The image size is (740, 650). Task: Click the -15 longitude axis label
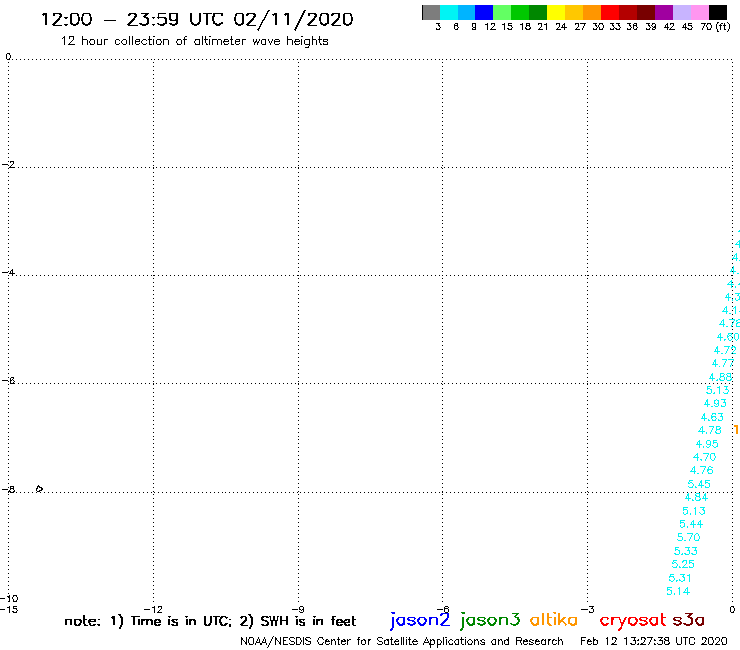point(9,609)
